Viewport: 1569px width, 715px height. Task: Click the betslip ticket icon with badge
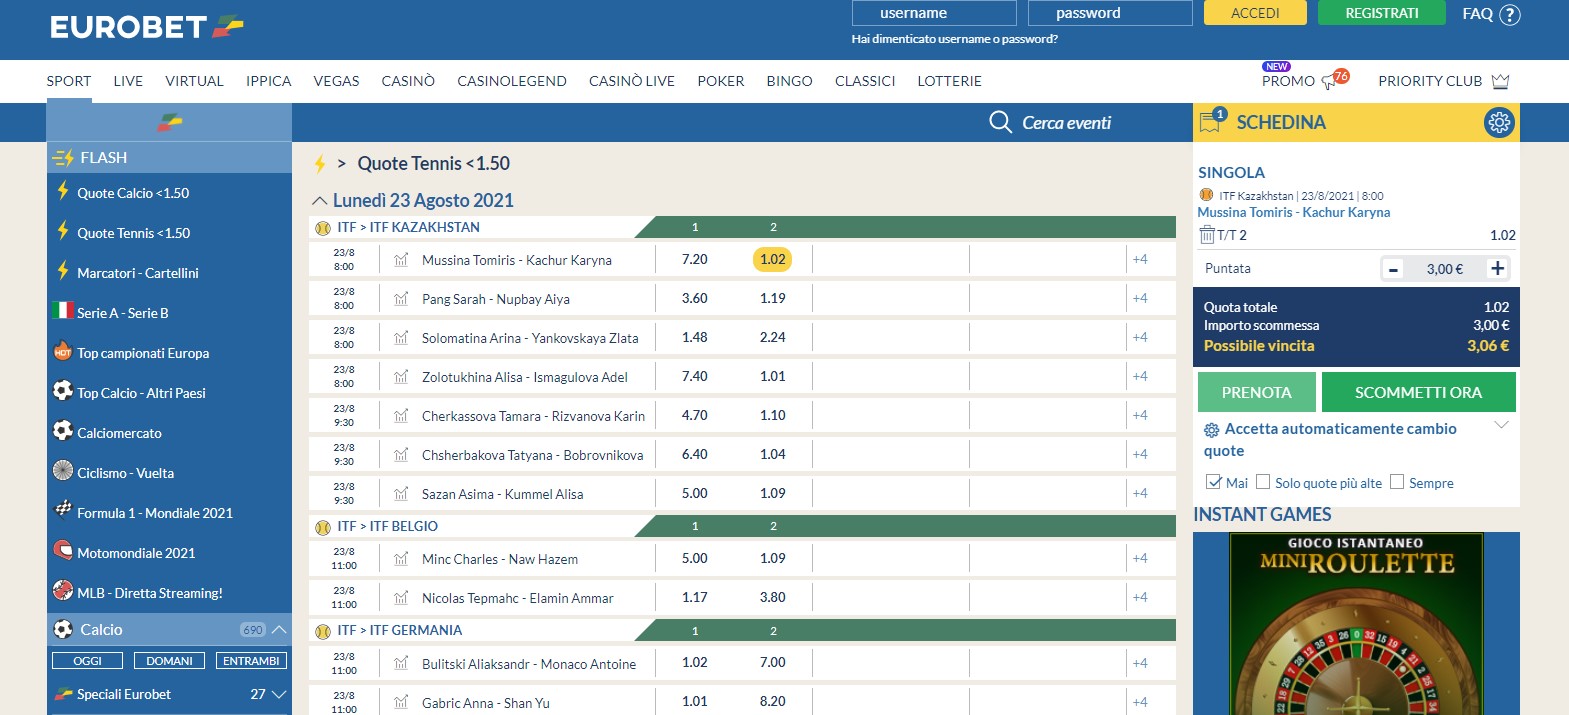[x=1212, y=121]
